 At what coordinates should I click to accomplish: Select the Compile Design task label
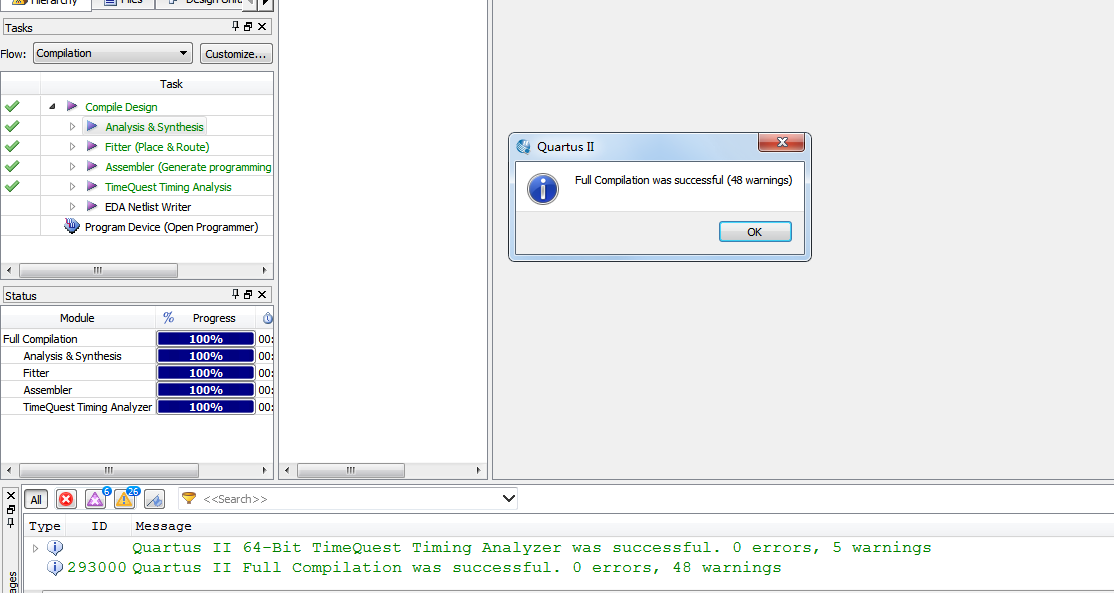121,107
